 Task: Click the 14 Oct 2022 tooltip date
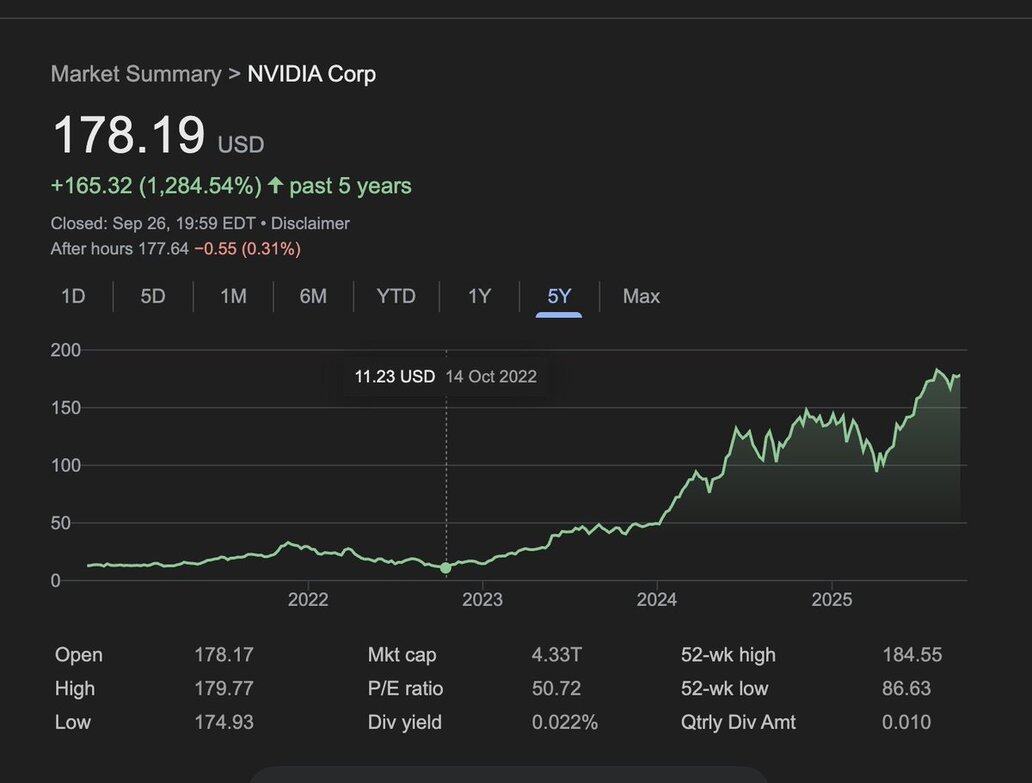coord(491,376)
